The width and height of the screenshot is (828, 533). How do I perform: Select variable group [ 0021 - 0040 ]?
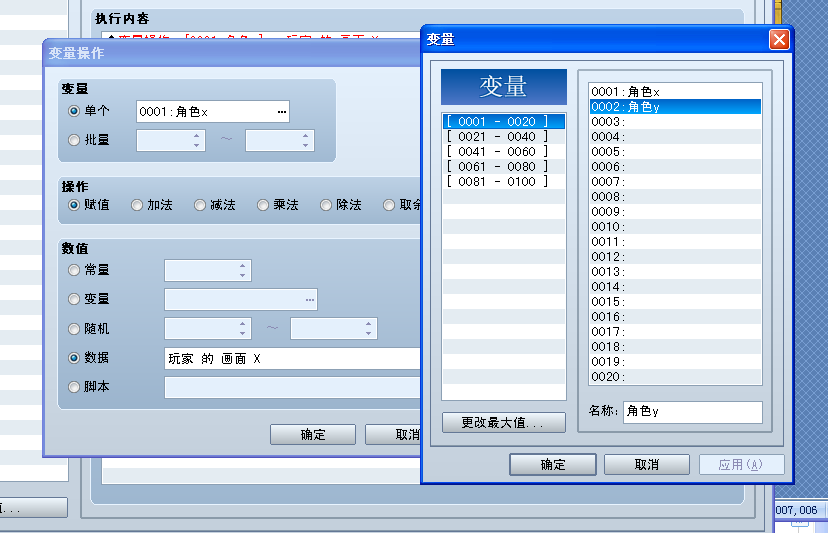point(504,137)
